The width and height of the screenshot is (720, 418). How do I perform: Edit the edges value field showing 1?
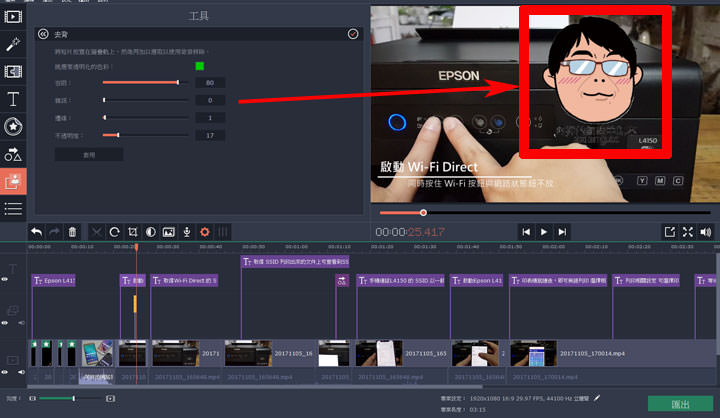click(x=210, y=118)
